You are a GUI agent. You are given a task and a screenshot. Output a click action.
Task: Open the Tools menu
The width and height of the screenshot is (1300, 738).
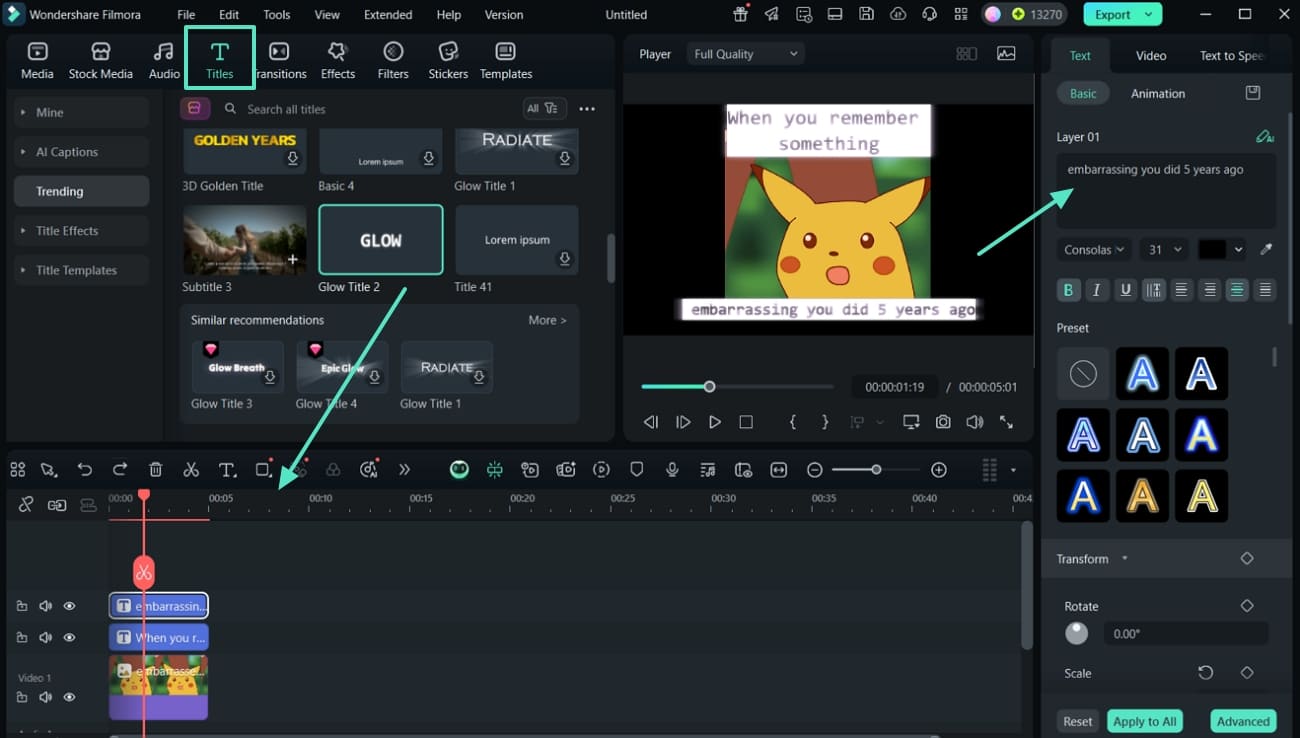[277, 15]
